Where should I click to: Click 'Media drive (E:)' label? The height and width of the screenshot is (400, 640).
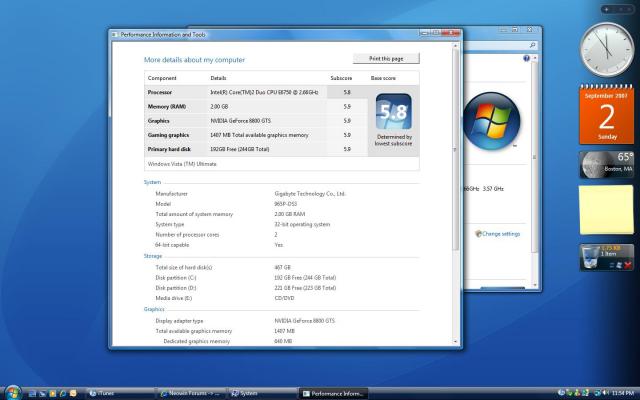[x=173, y=298]
